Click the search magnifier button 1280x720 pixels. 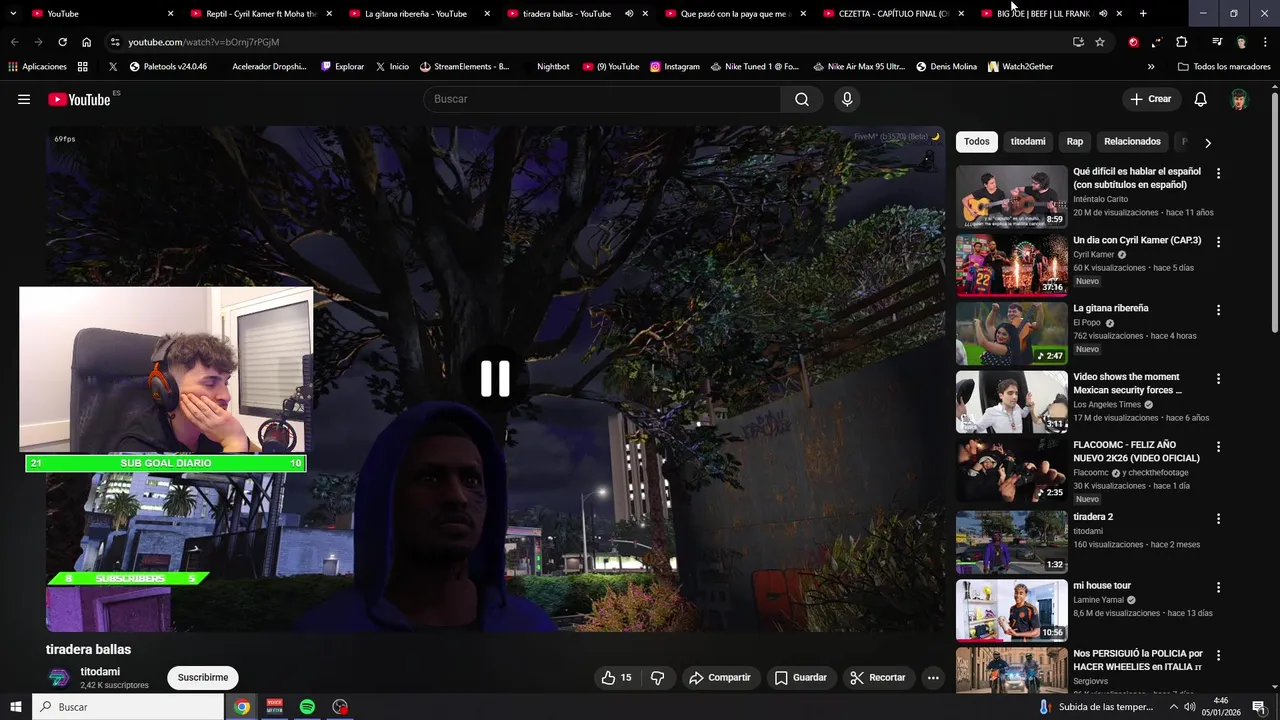pos(802,99)
